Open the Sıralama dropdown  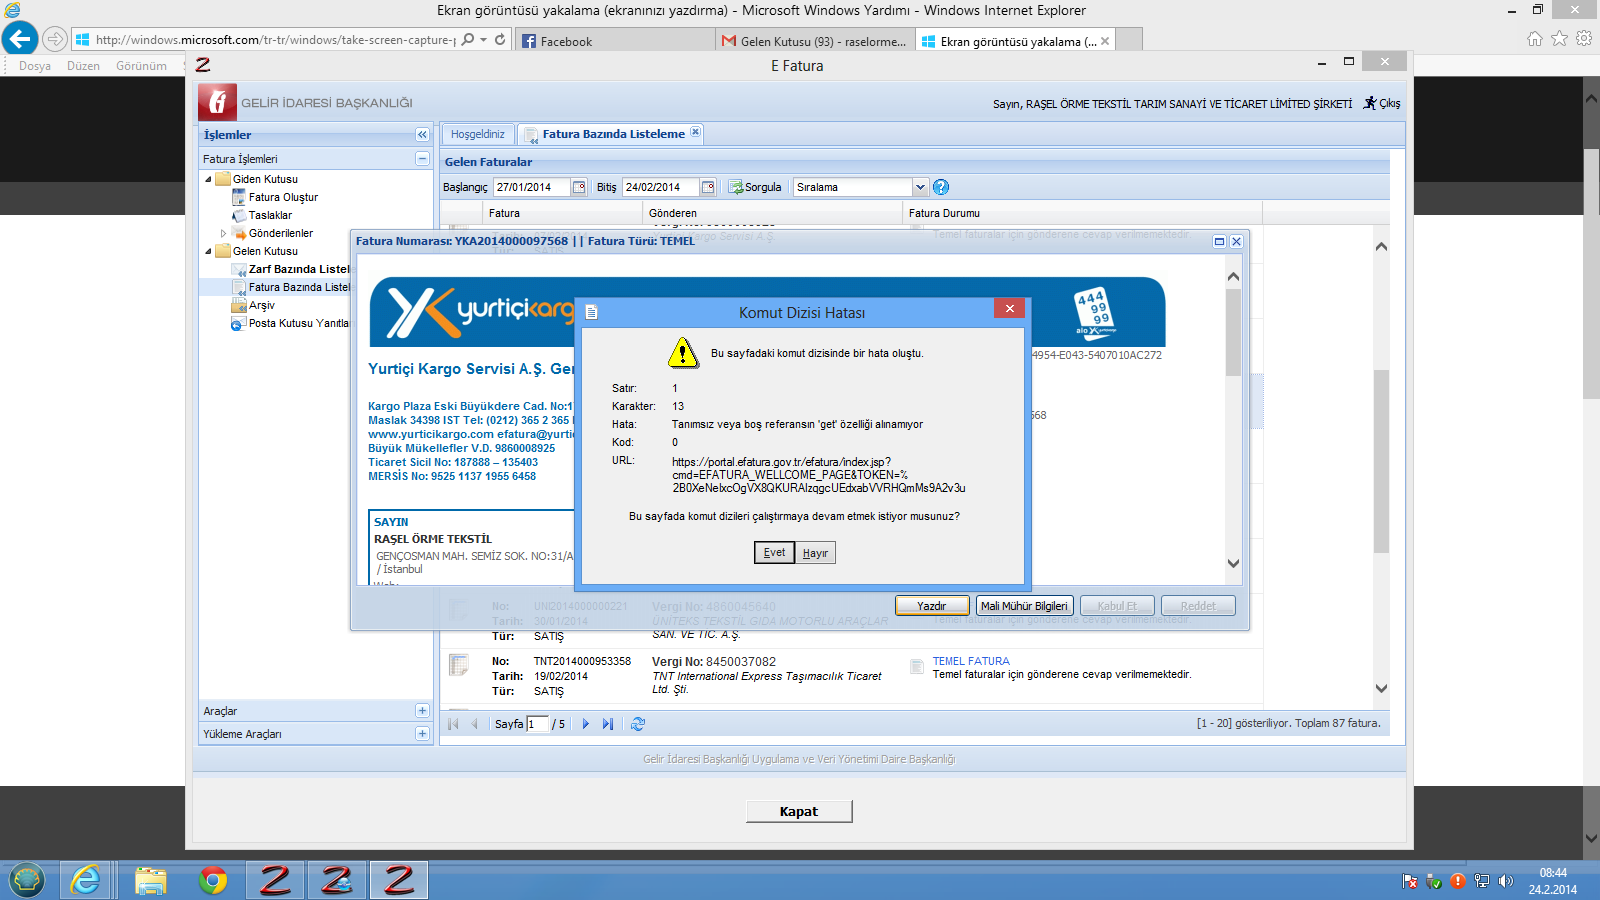(920, 187)
